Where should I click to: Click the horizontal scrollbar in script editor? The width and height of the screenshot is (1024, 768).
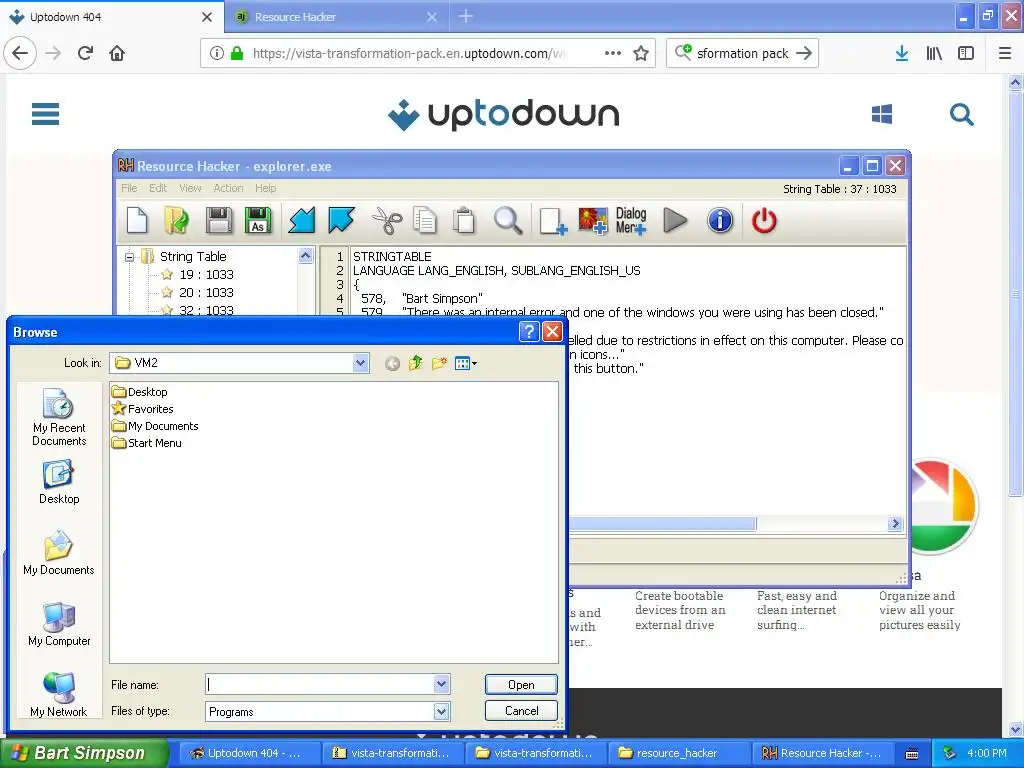[x=662, y=524]
